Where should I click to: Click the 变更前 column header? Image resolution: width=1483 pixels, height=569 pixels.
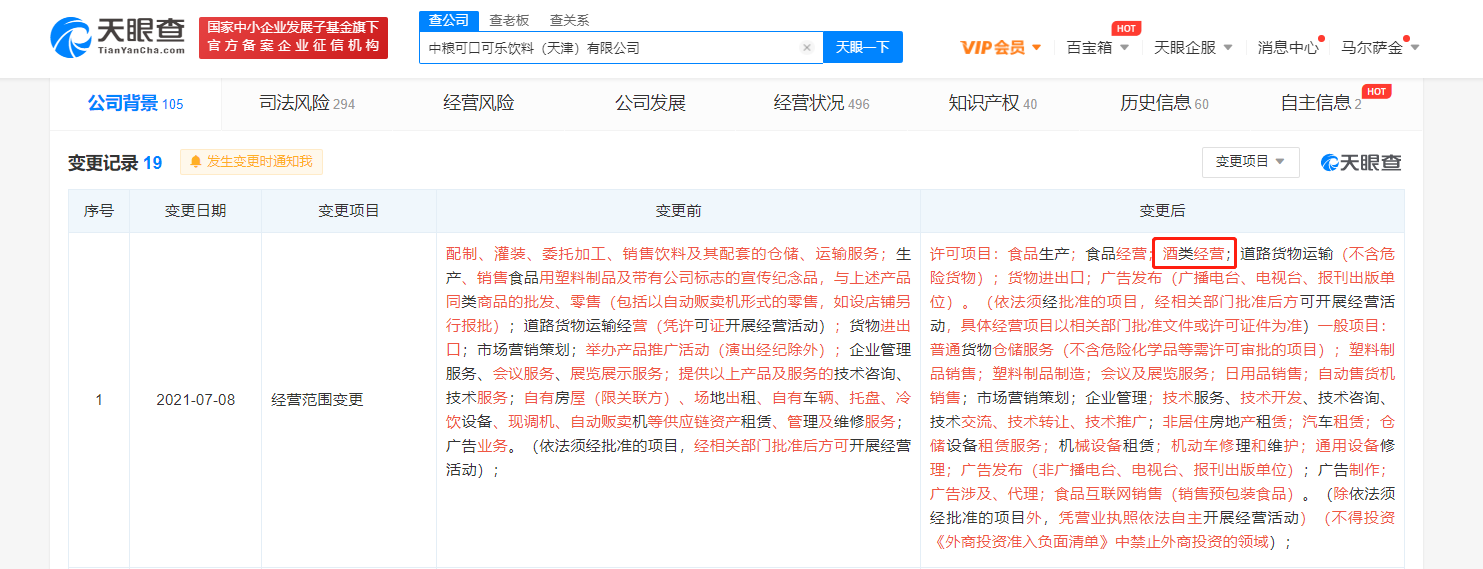tap(678, 211)
